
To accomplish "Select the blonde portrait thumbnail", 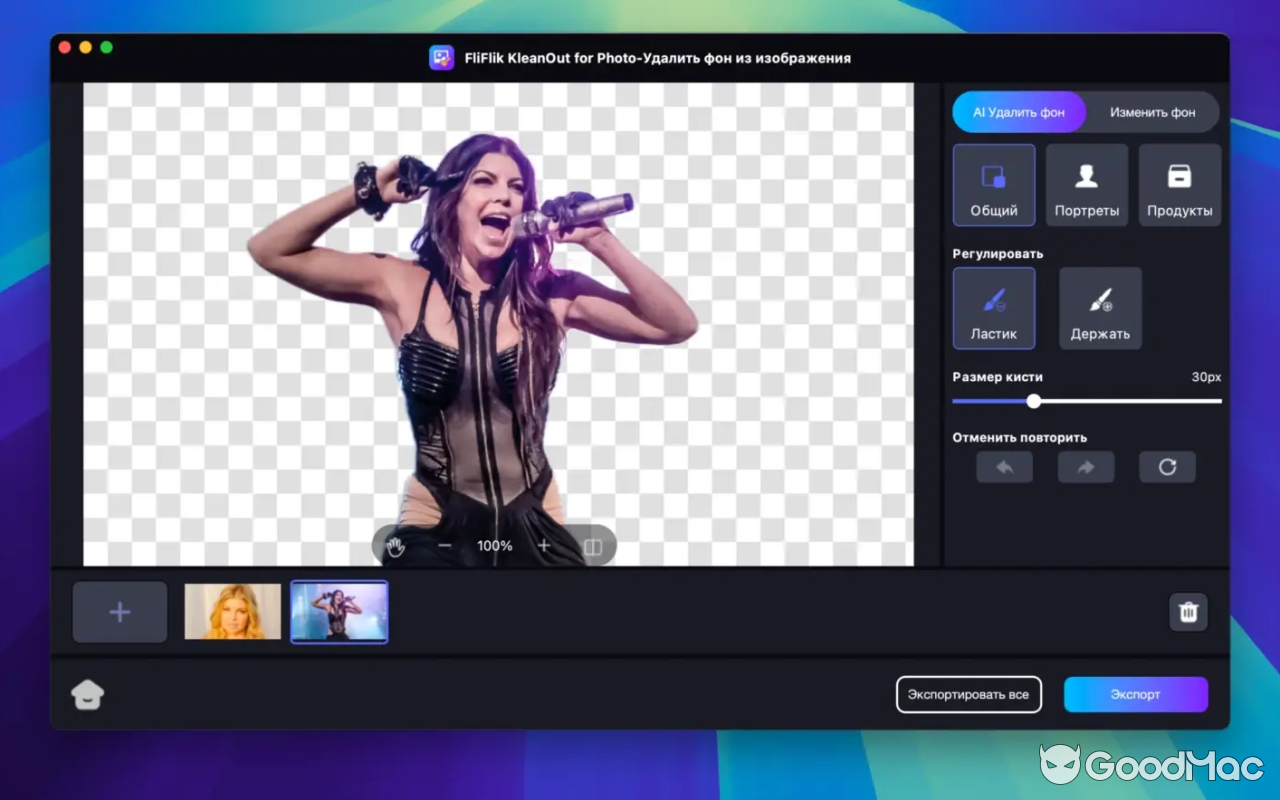I will (232, 612).
